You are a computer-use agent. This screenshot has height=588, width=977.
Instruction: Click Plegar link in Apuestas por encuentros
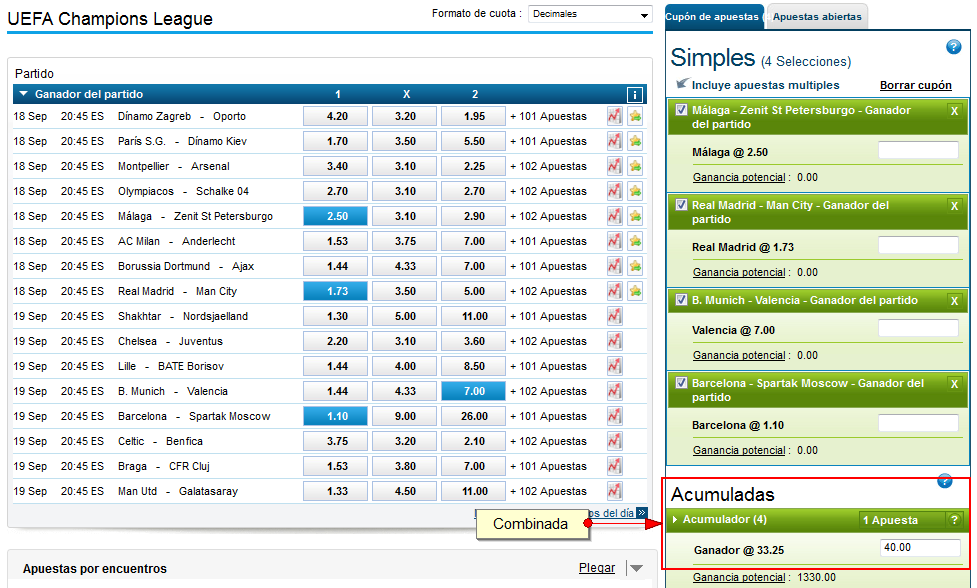596,568
